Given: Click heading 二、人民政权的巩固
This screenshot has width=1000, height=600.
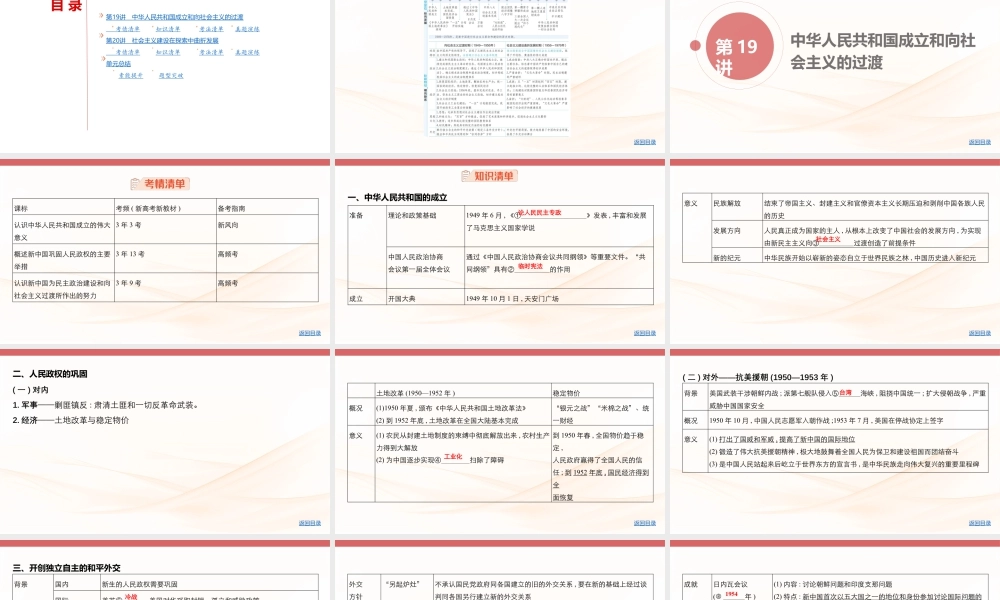Looking at the screenshot, I should pos(50,374).
